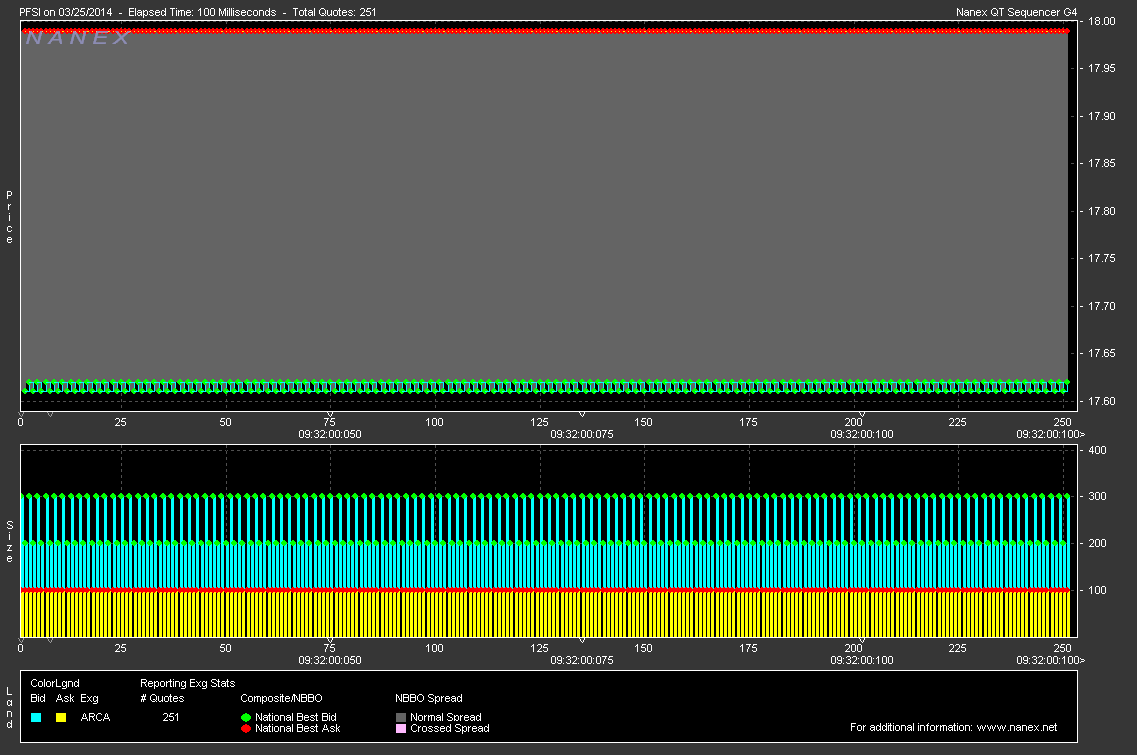Viewport: 1137px width, 755px height.
Task: Click the 17.80 price axis label
Action: 1101,211
